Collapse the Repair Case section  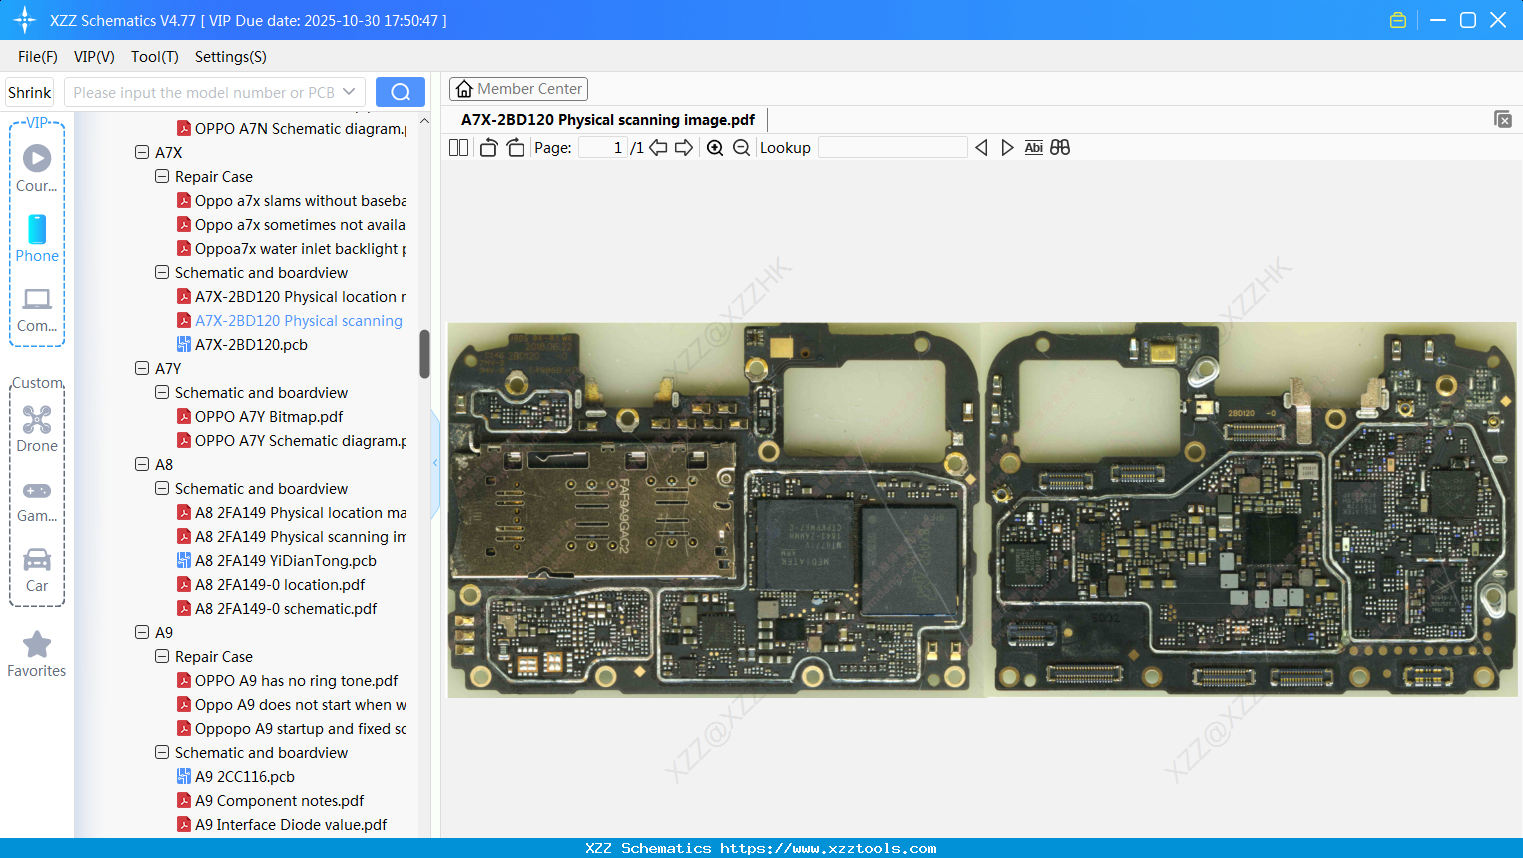162,176
